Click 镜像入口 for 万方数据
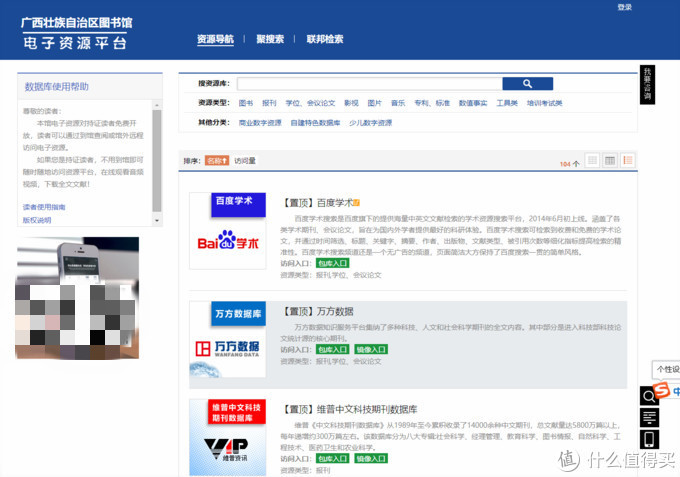Image resolution: width=680 pixels, height=477 pixels. point(371,350)
